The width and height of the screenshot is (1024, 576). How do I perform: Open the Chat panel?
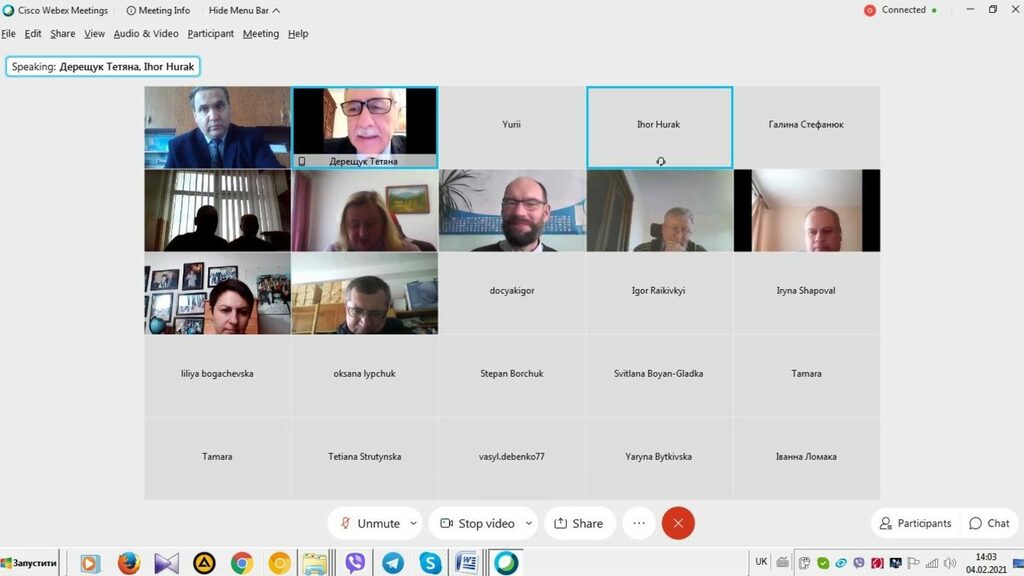[x=989, y=523]
